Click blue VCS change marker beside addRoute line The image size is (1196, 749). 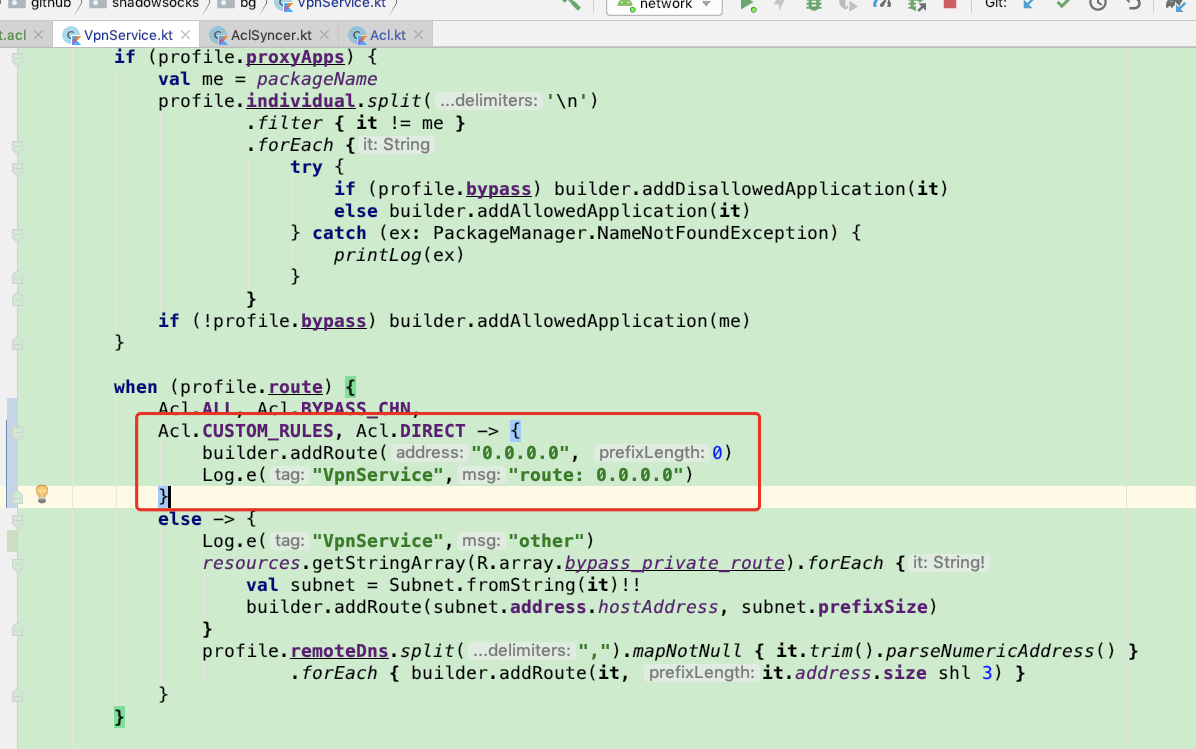click(x=11, y=453)
